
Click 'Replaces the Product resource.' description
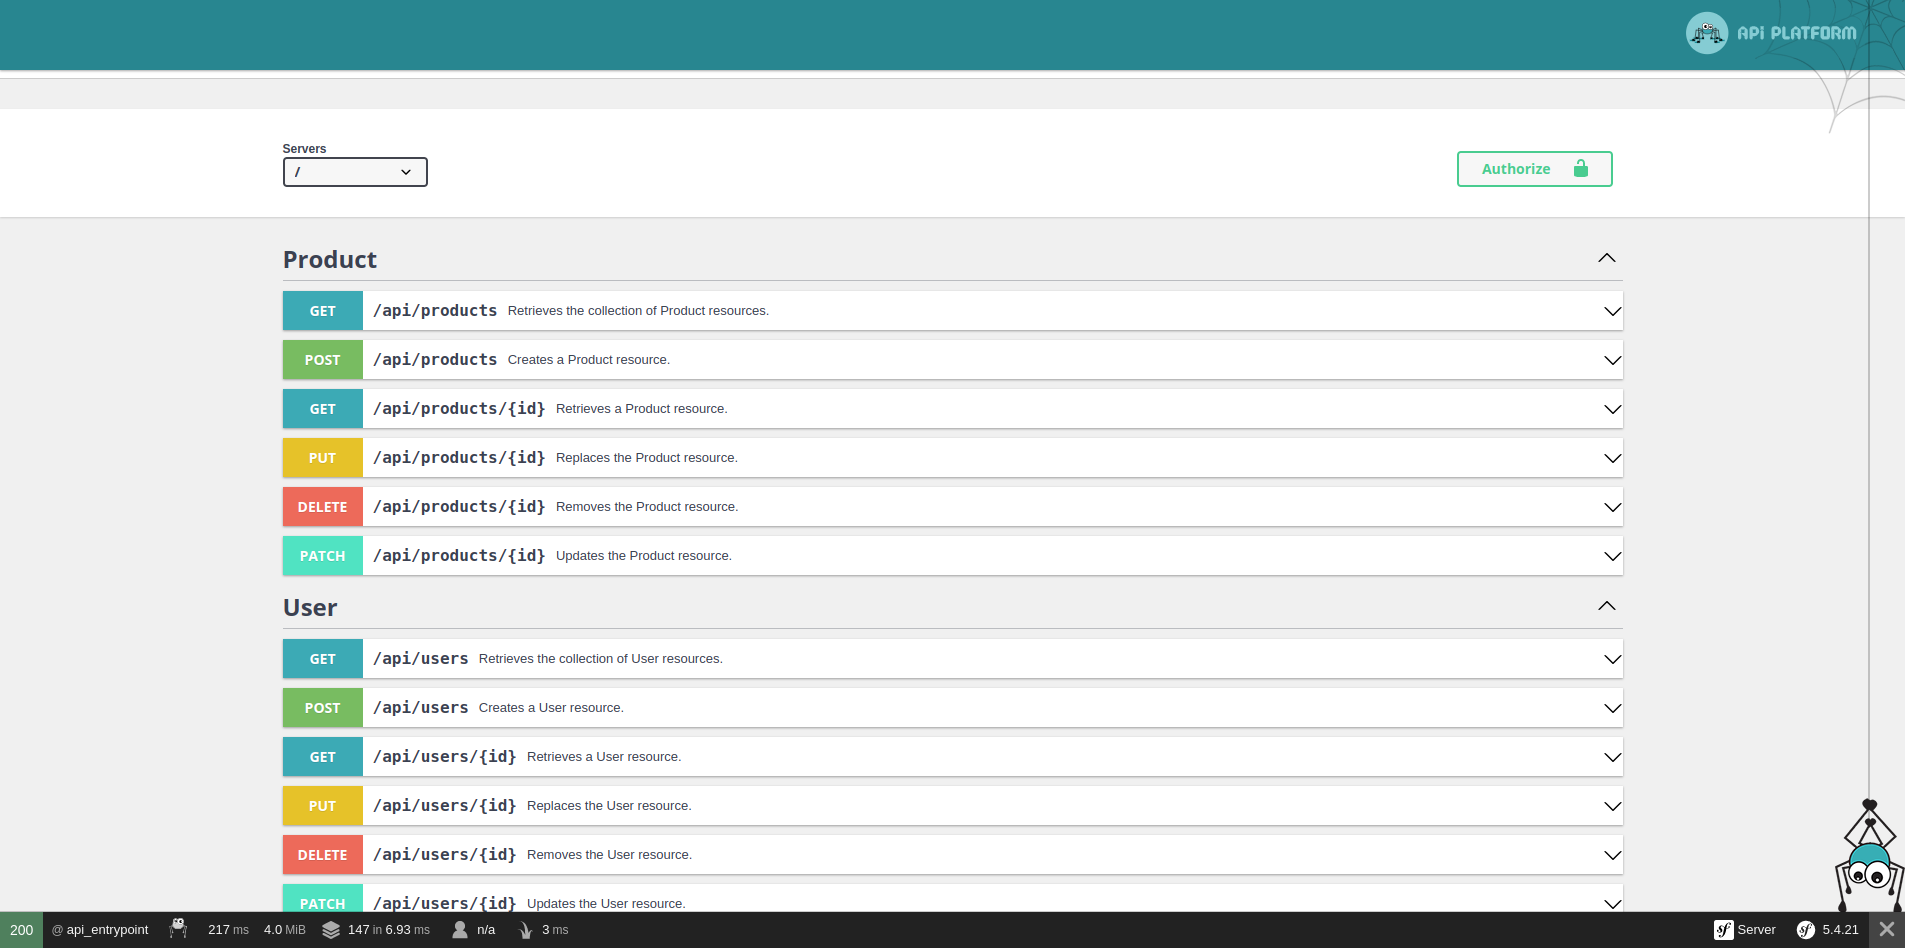(647, 458)
